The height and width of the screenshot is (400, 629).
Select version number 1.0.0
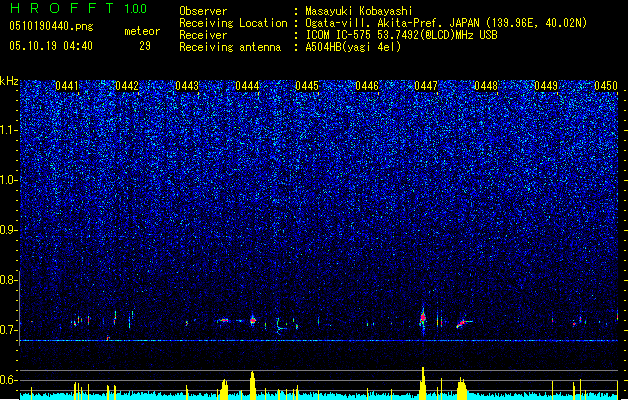pos(135,9)
